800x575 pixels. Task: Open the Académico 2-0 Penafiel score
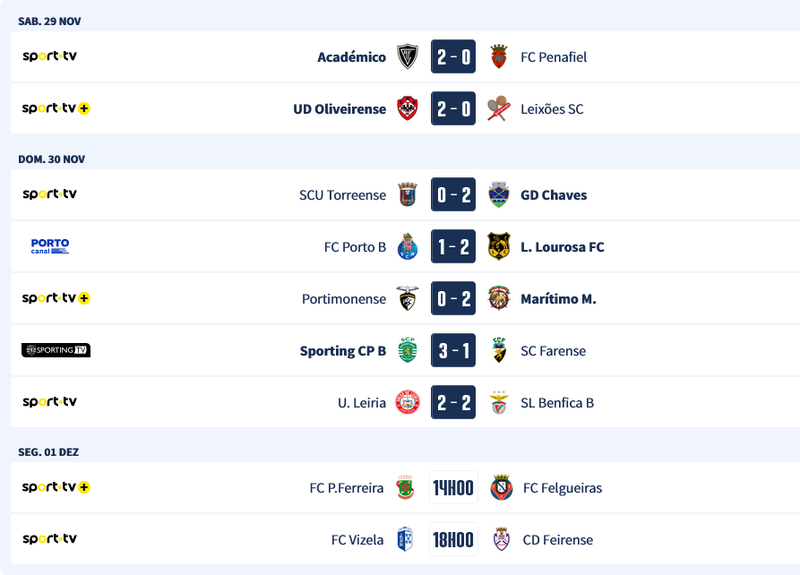pos(453,57)
